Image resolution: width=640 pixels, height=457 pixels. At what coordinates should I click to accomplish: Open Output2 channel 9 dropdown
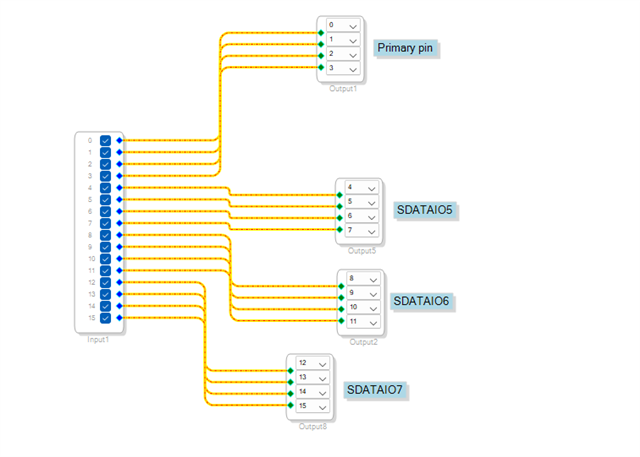pyautogui.click(x=363, y=293)
